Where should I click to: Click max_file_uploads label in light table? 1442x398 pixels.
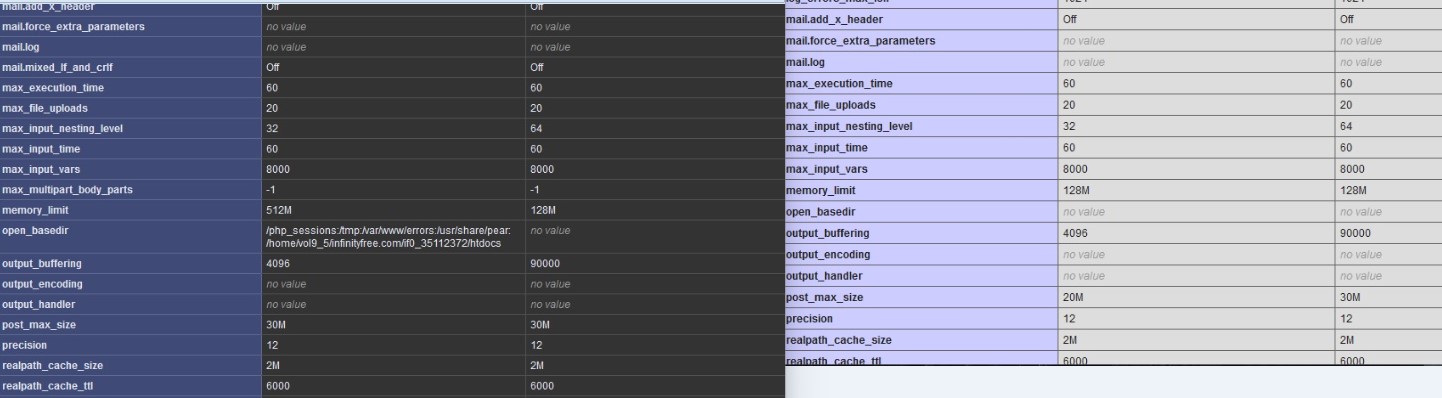click(832, 105)
